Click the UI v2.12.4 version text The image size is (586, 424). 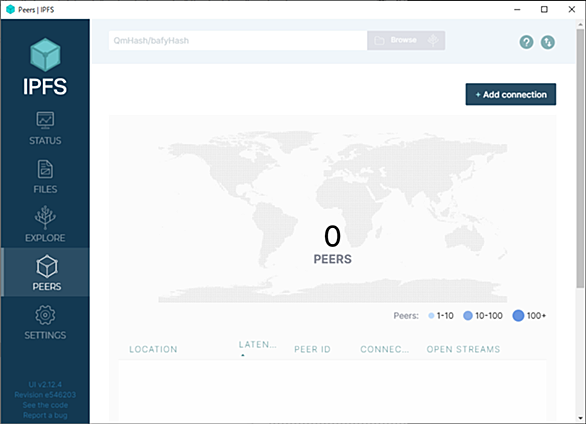[x=45, y=384]
